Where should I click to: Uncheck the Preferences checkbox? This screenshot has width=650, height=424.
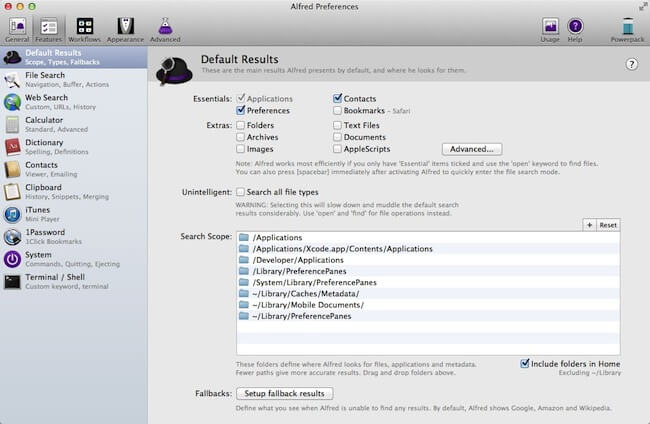[x=240, y=110]
